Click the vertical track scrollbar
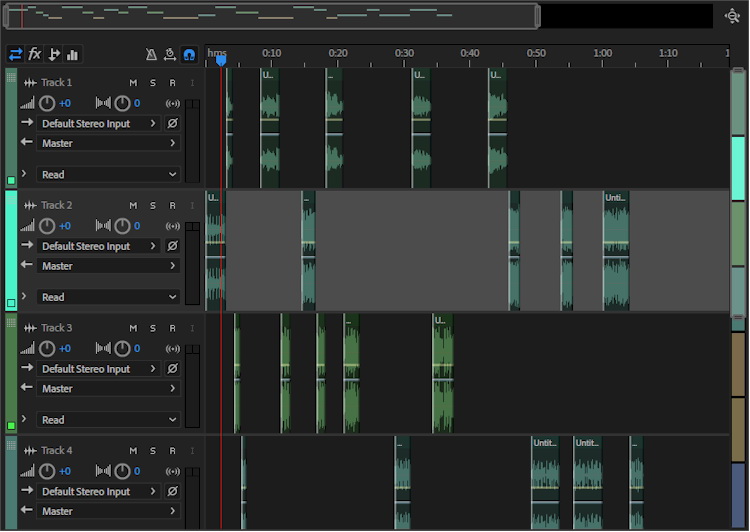Viewport: 750px width, 532px height. (738, 193)
